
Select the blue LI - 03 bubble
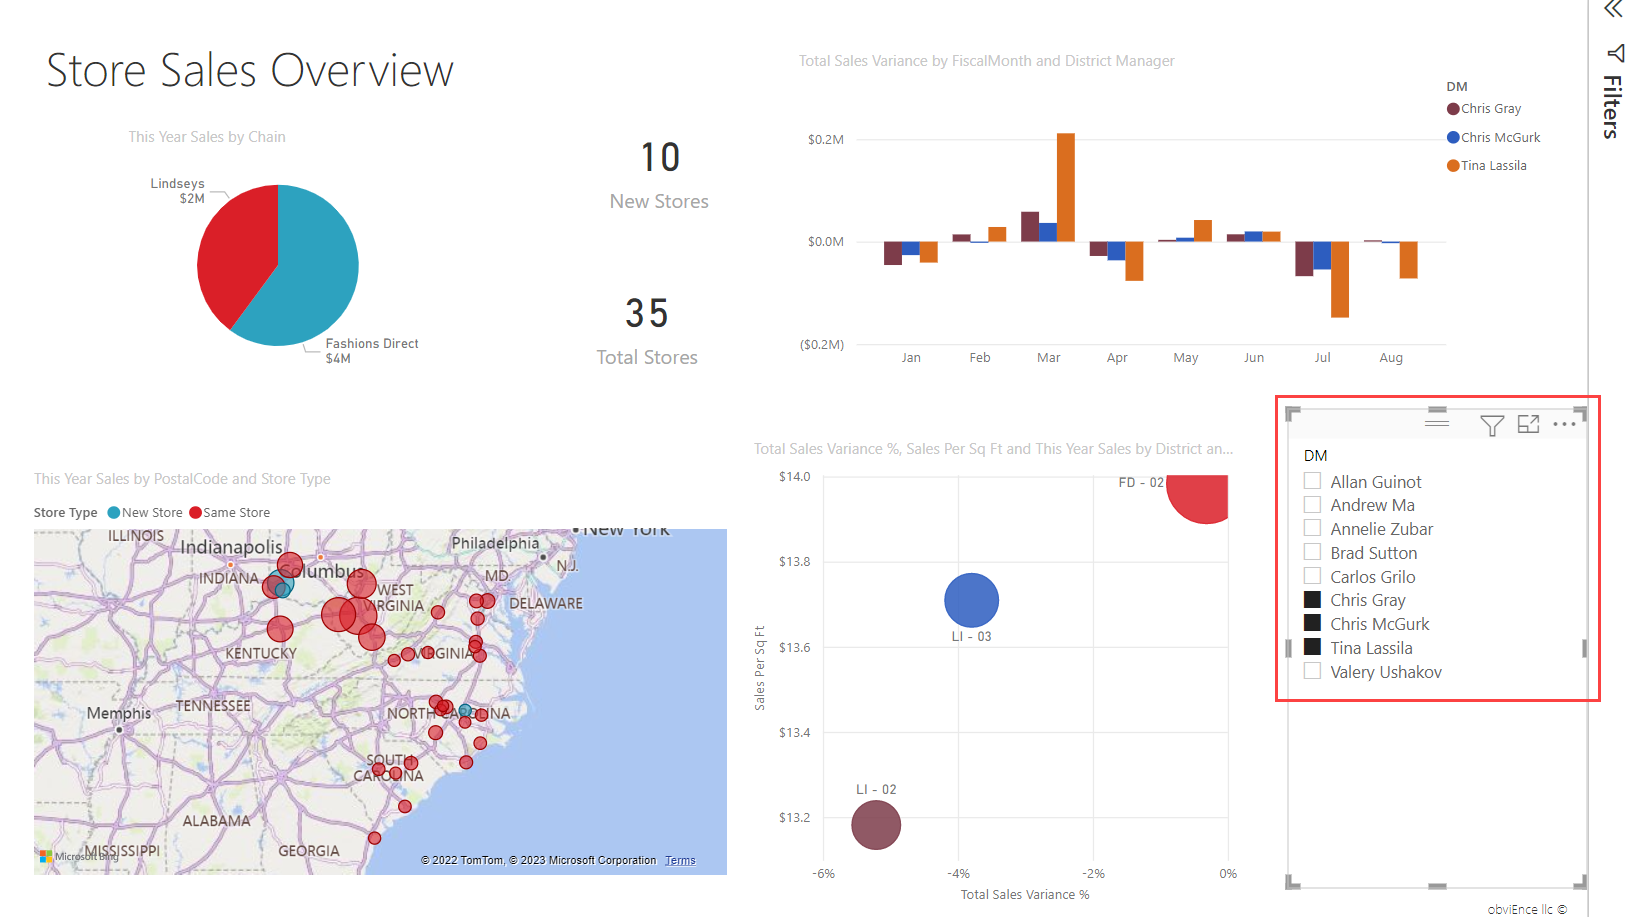(x=971, y=600)
